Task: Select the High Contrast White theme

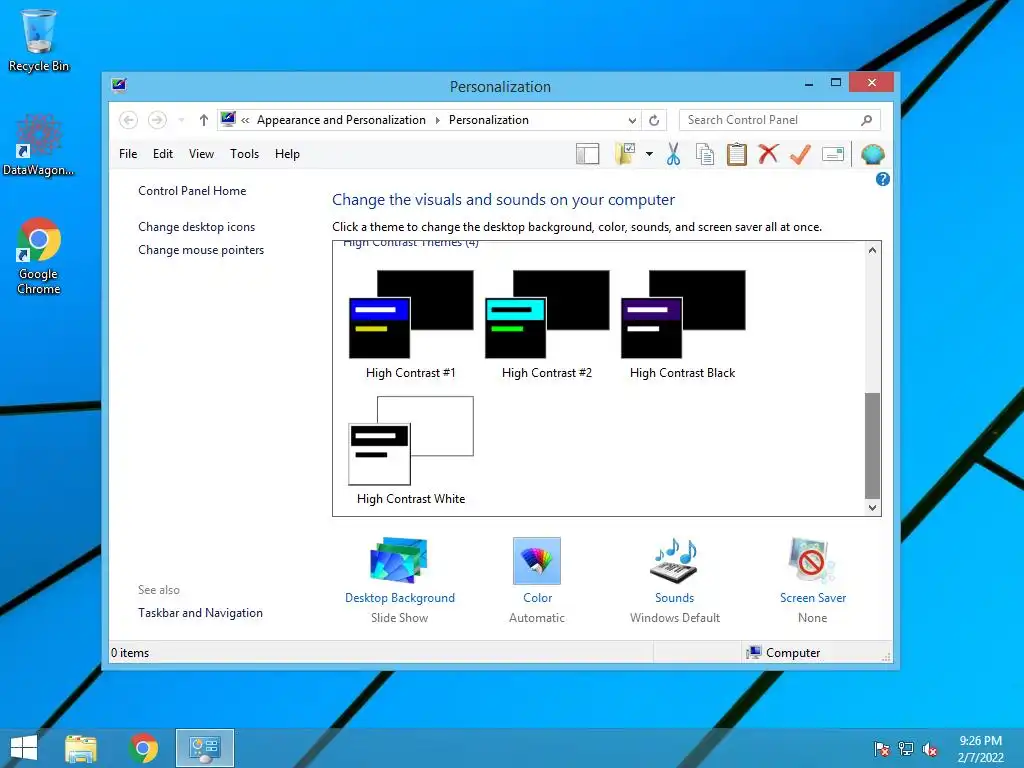Action: click(411, 451)
